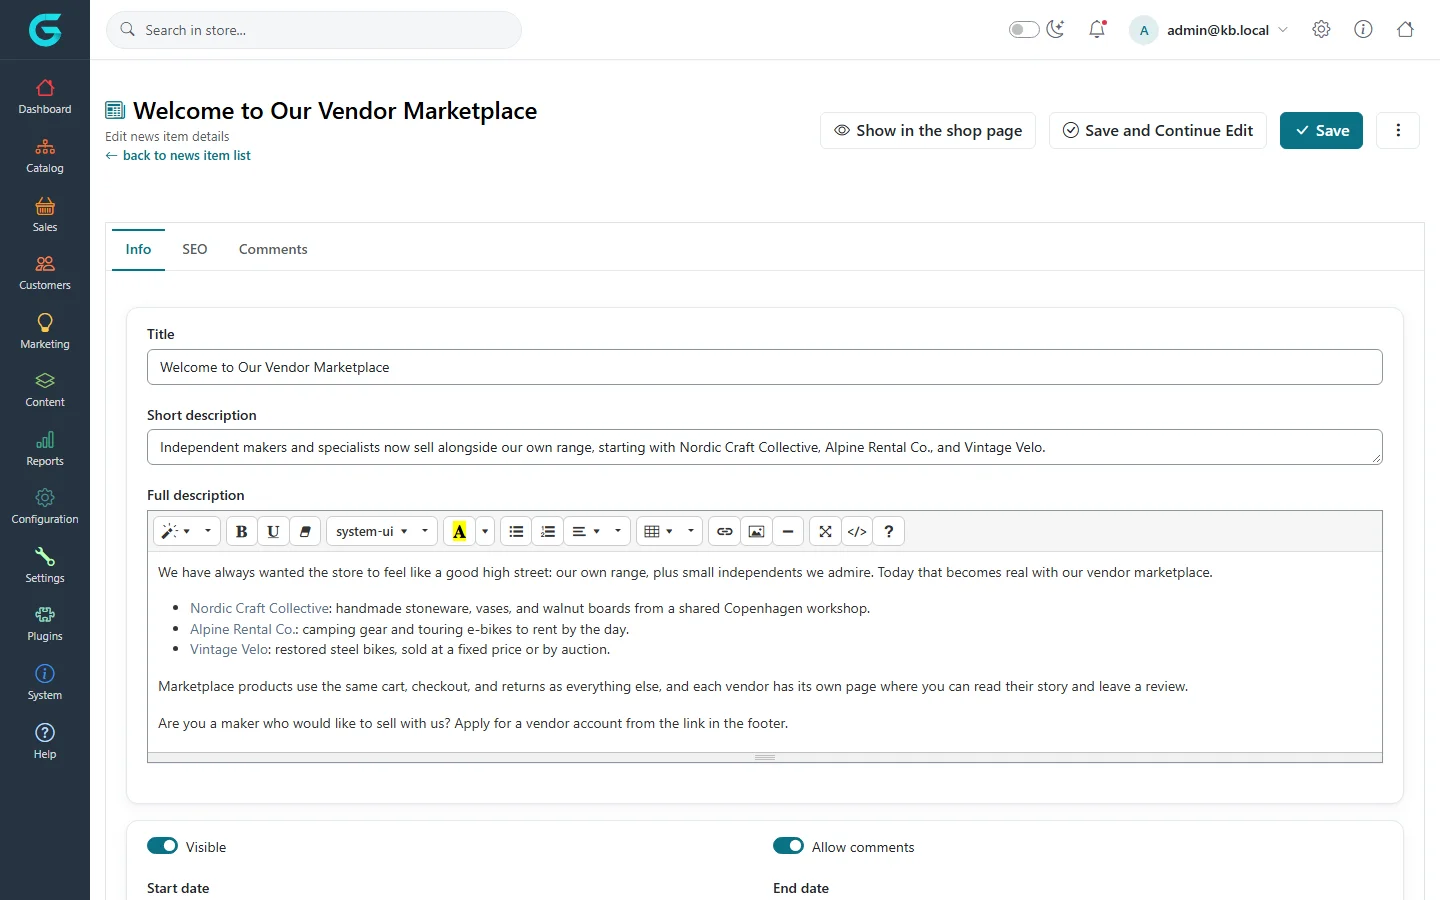Open the three-dot more actions menu
1440x900 pixels.
(x=1398, y=130)
